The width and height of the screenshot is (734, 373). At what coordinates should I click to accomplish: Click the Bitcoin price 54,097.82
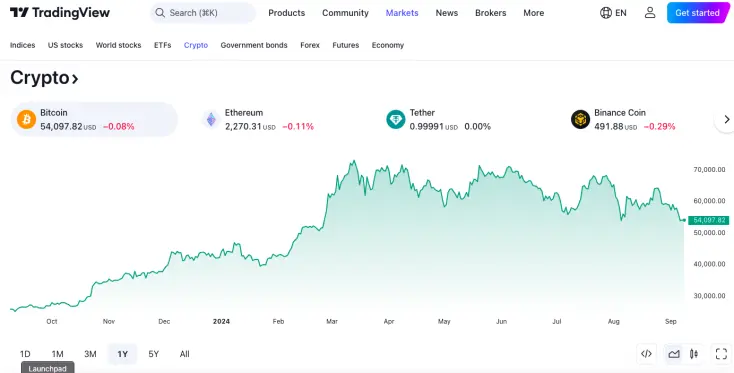pos(61,126)
